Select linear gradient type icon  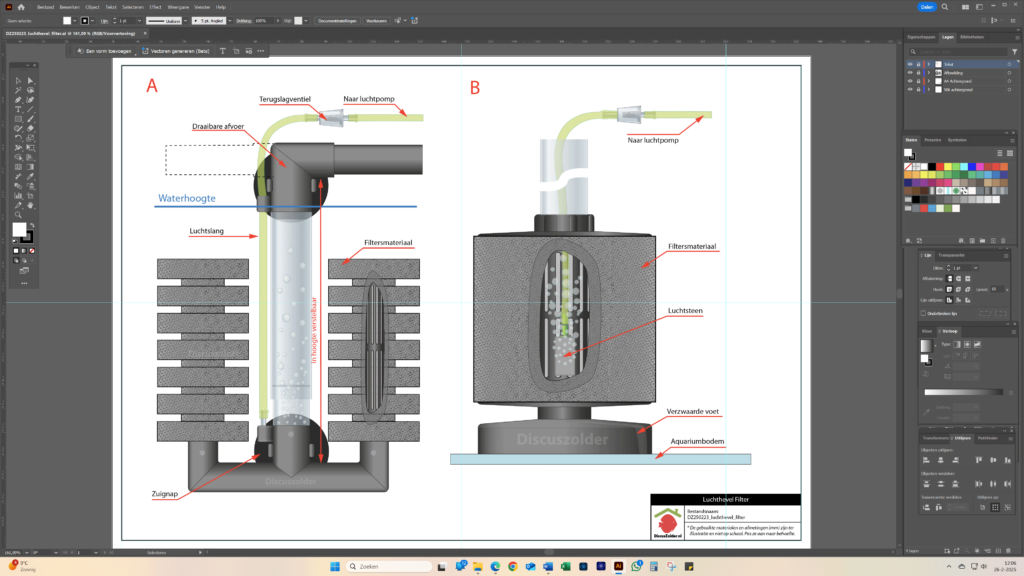957,344
